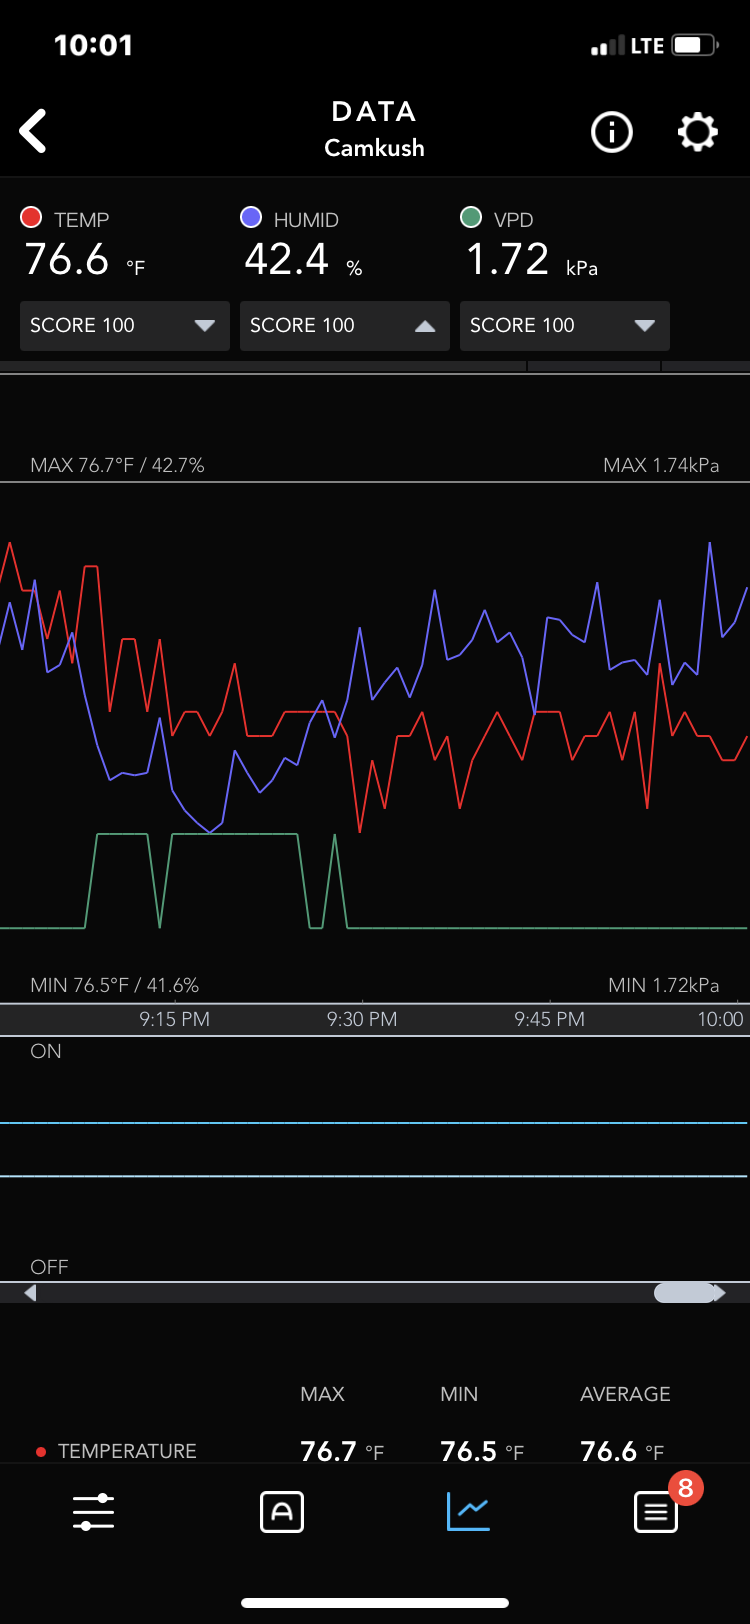
Task: Open the notifications list icon with badge
Action: click(656, 1511)
